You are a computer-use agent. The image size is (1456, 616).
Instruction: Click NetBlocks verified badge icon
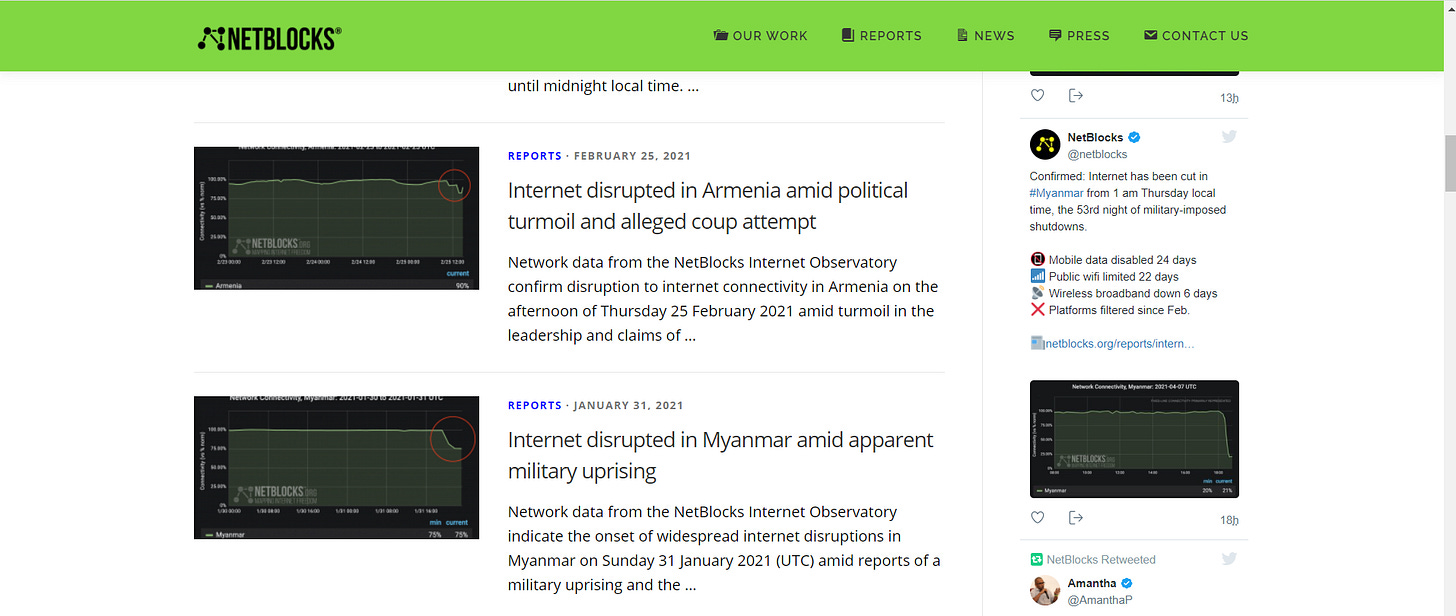pos(1134,138)
